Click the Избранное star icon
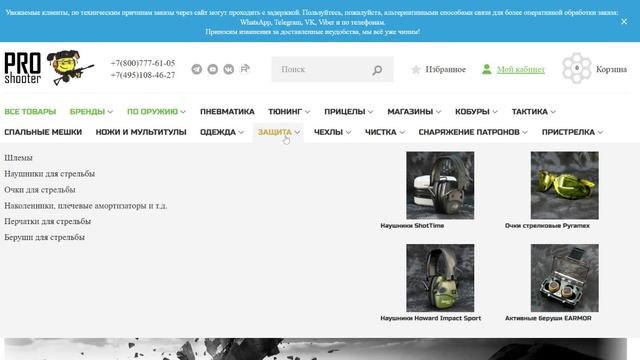 pyautogui.click(x=416, y=69)
